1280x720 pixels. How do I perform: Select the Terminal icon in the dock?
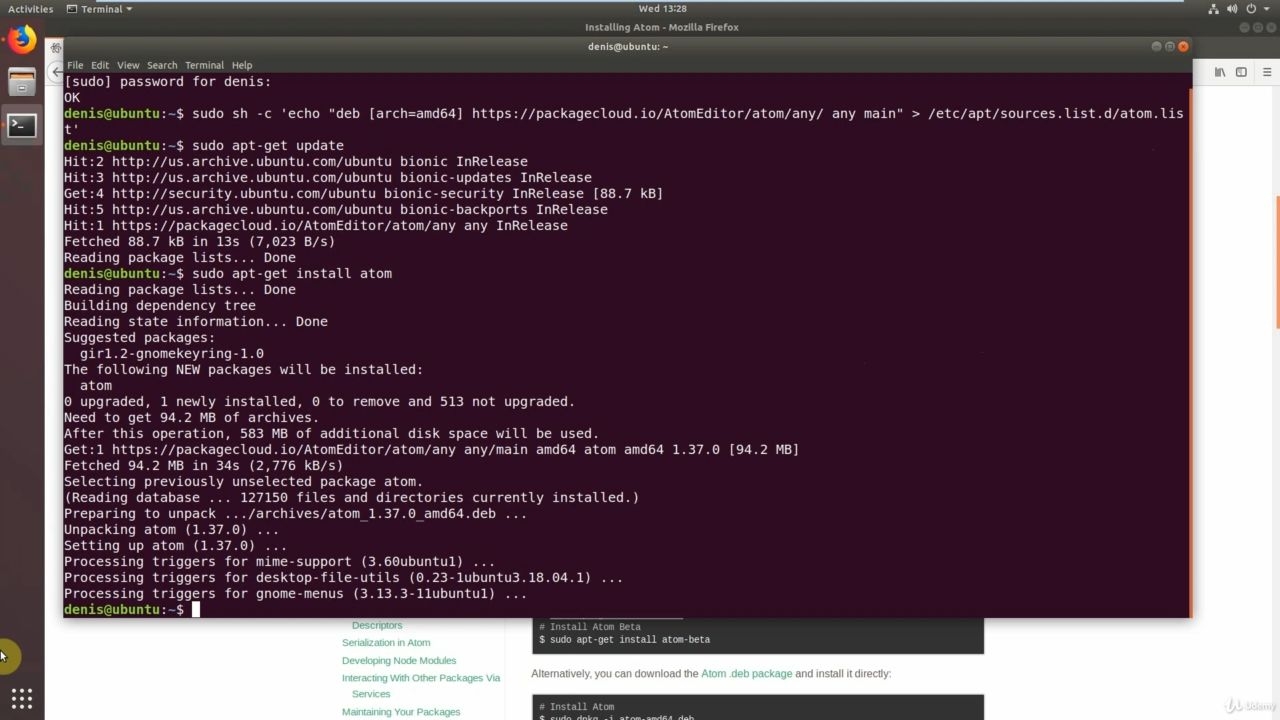(x=22, y=125)
